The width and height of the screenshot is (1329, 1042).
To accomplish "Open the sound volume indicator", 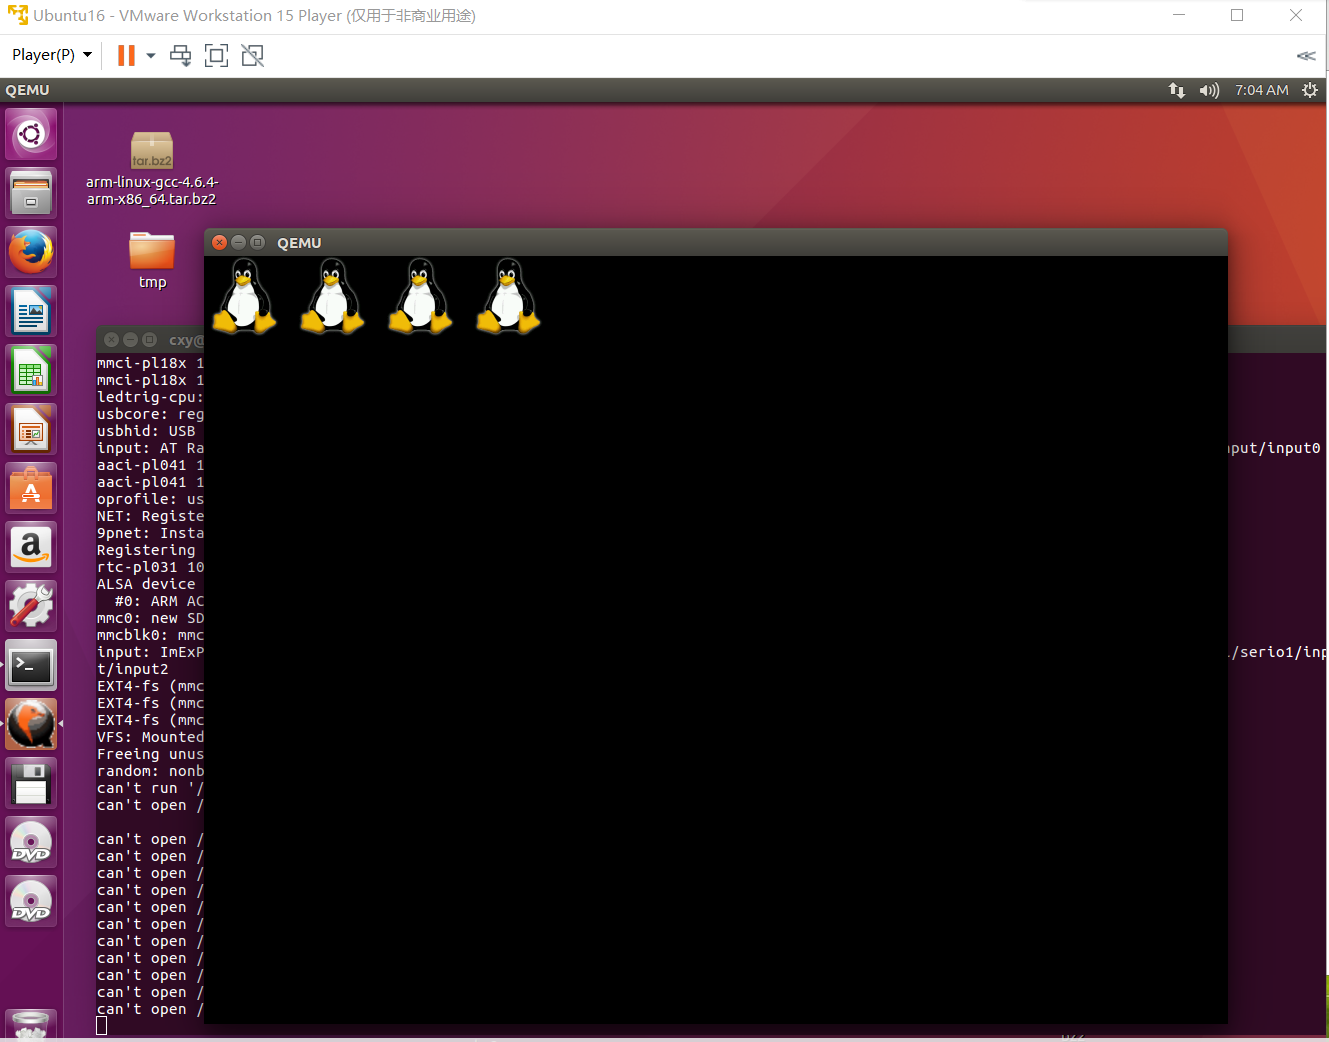I will 1209,90.
